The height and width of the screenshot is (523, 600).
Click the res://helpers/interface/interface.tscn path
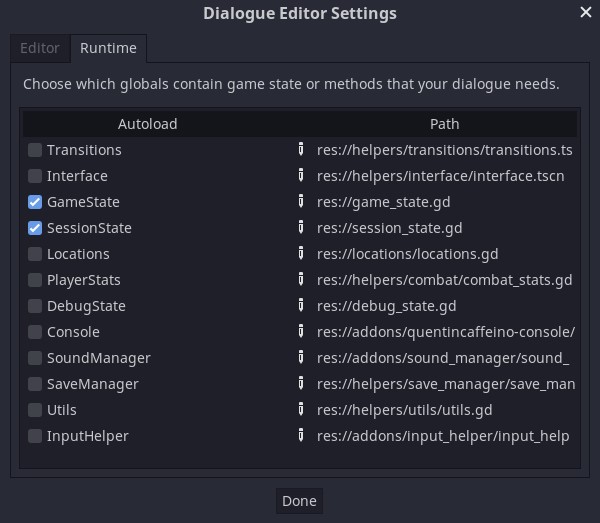point(440,176)
